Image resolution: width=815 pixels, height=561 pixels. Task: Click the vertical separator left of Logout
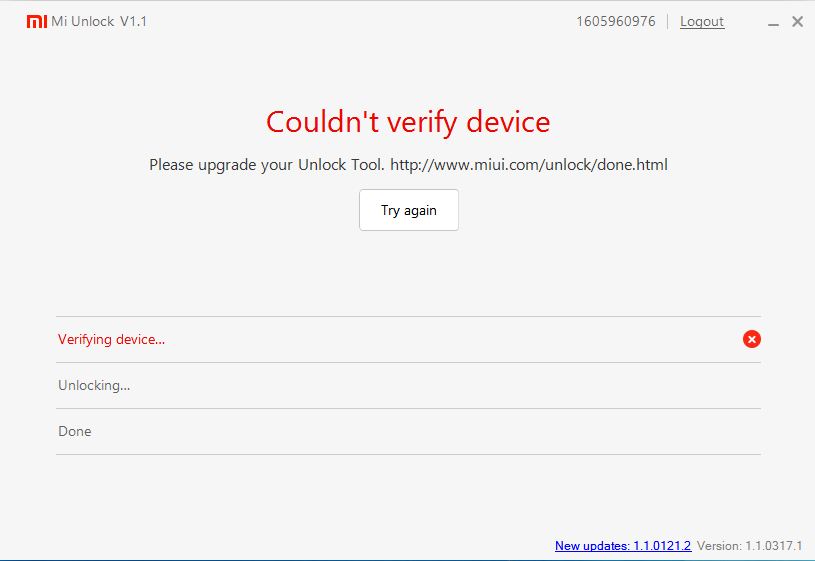(x=668, y=22)
